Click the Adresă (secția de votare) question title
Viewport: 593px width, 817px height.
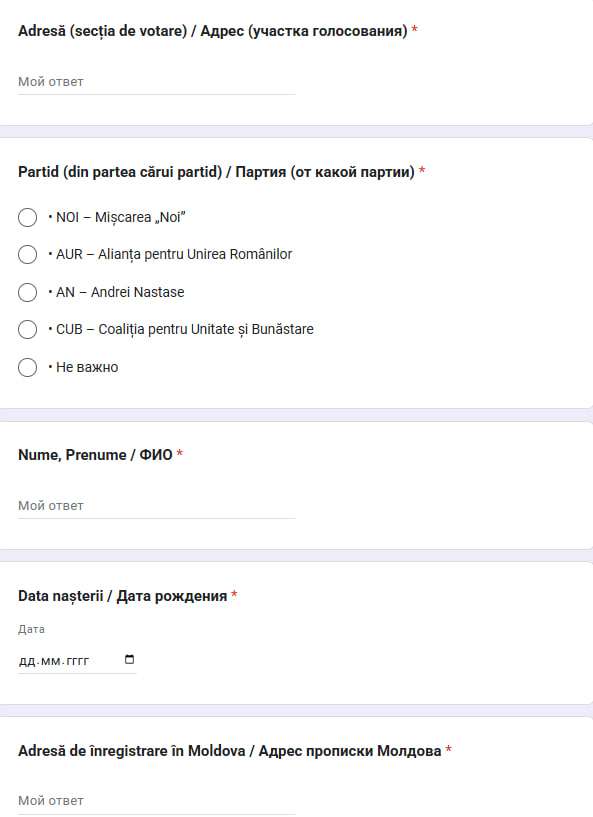213,31
